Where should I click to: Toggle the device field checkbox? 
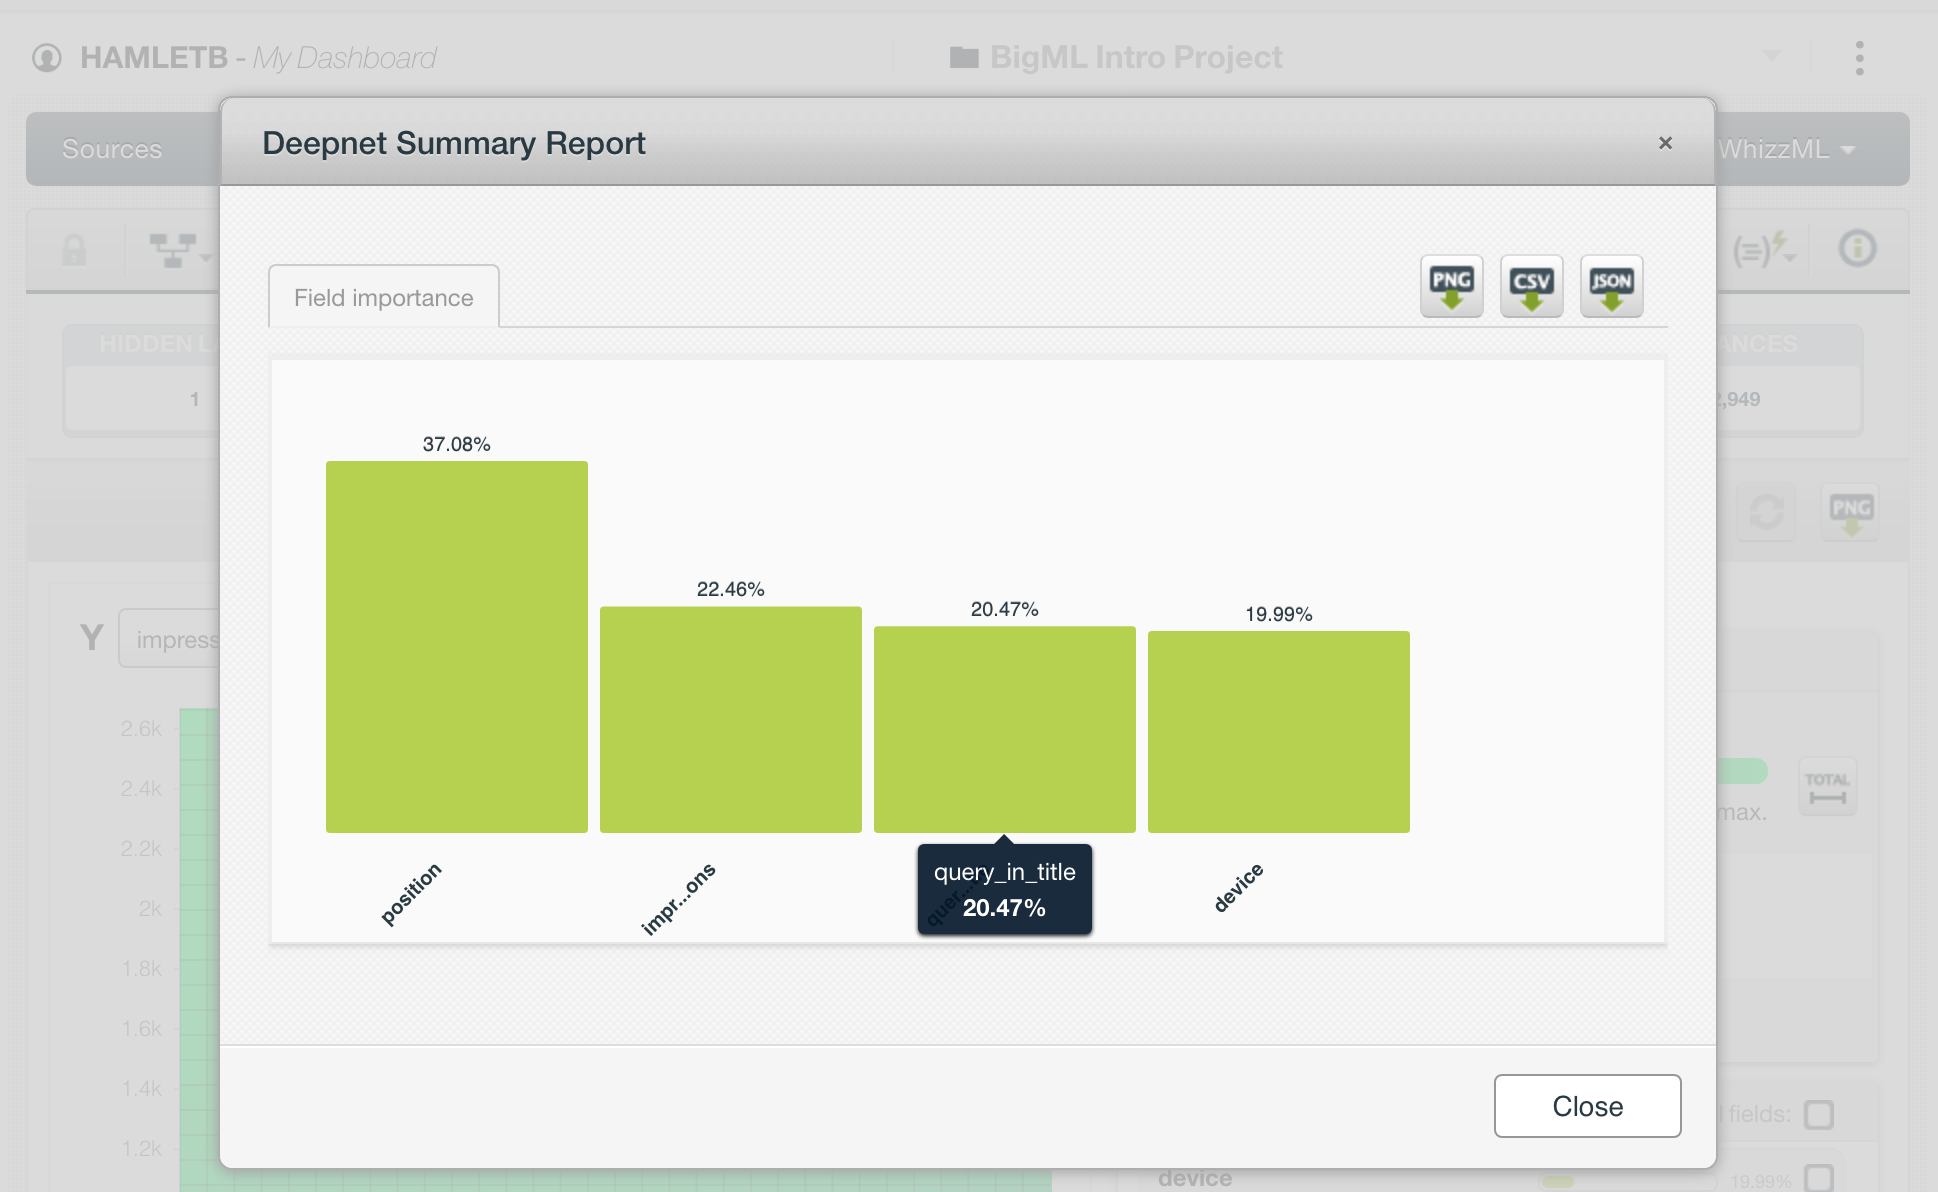(x=1818, y=1178)
